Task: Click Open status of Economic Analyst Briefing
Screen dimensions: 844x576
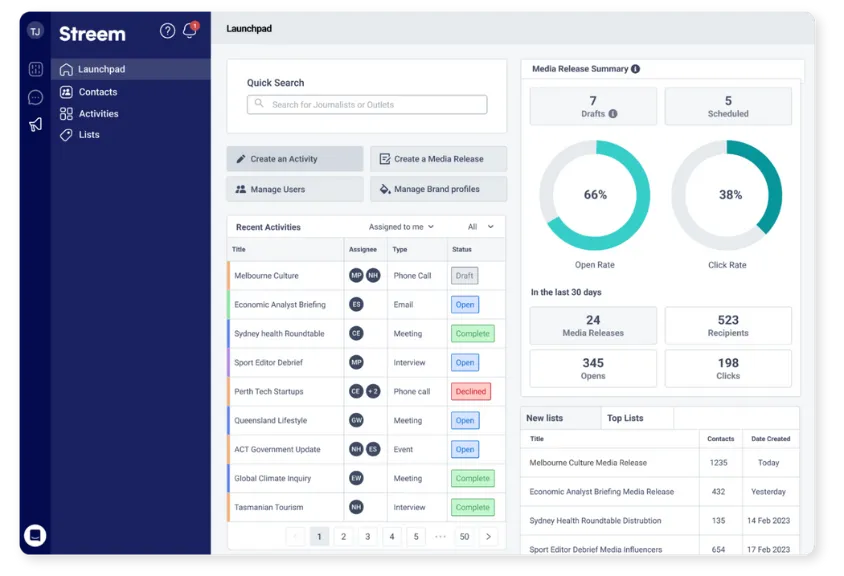Action: 465,305
